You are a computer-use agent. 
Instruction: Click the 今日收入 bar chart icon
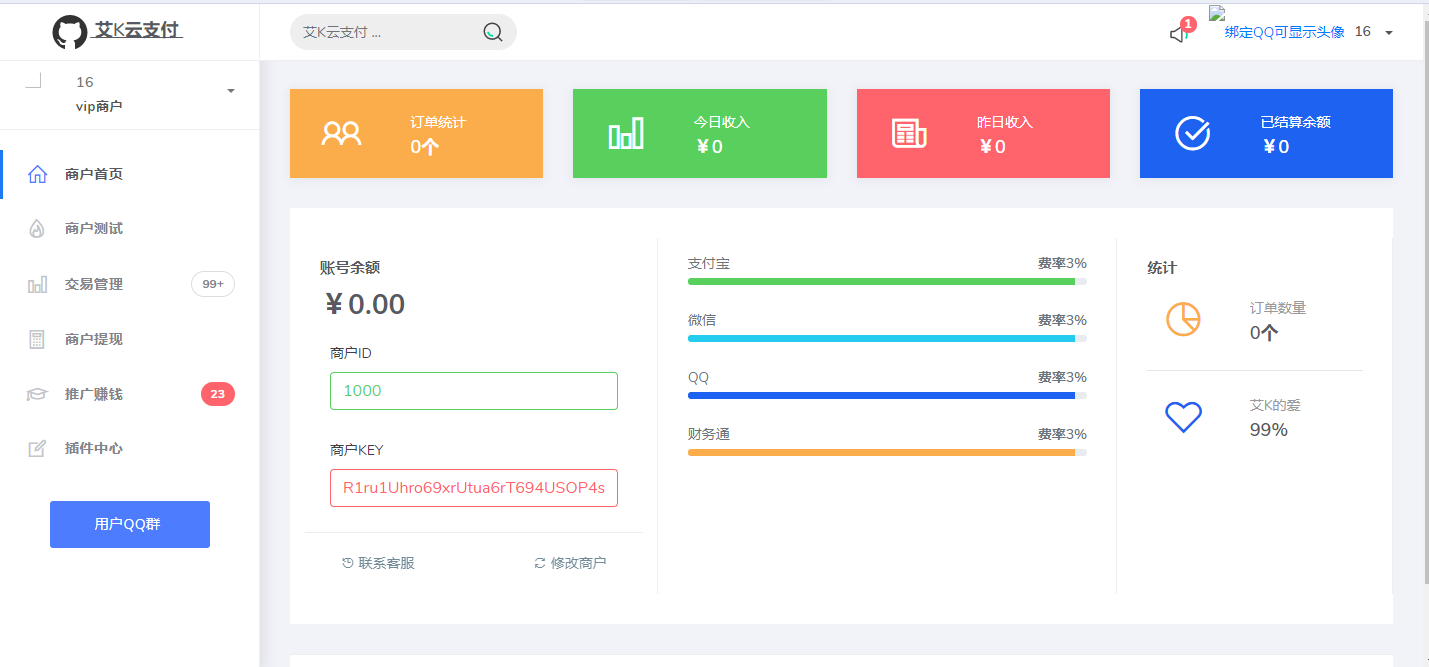(x=626, y=131)
